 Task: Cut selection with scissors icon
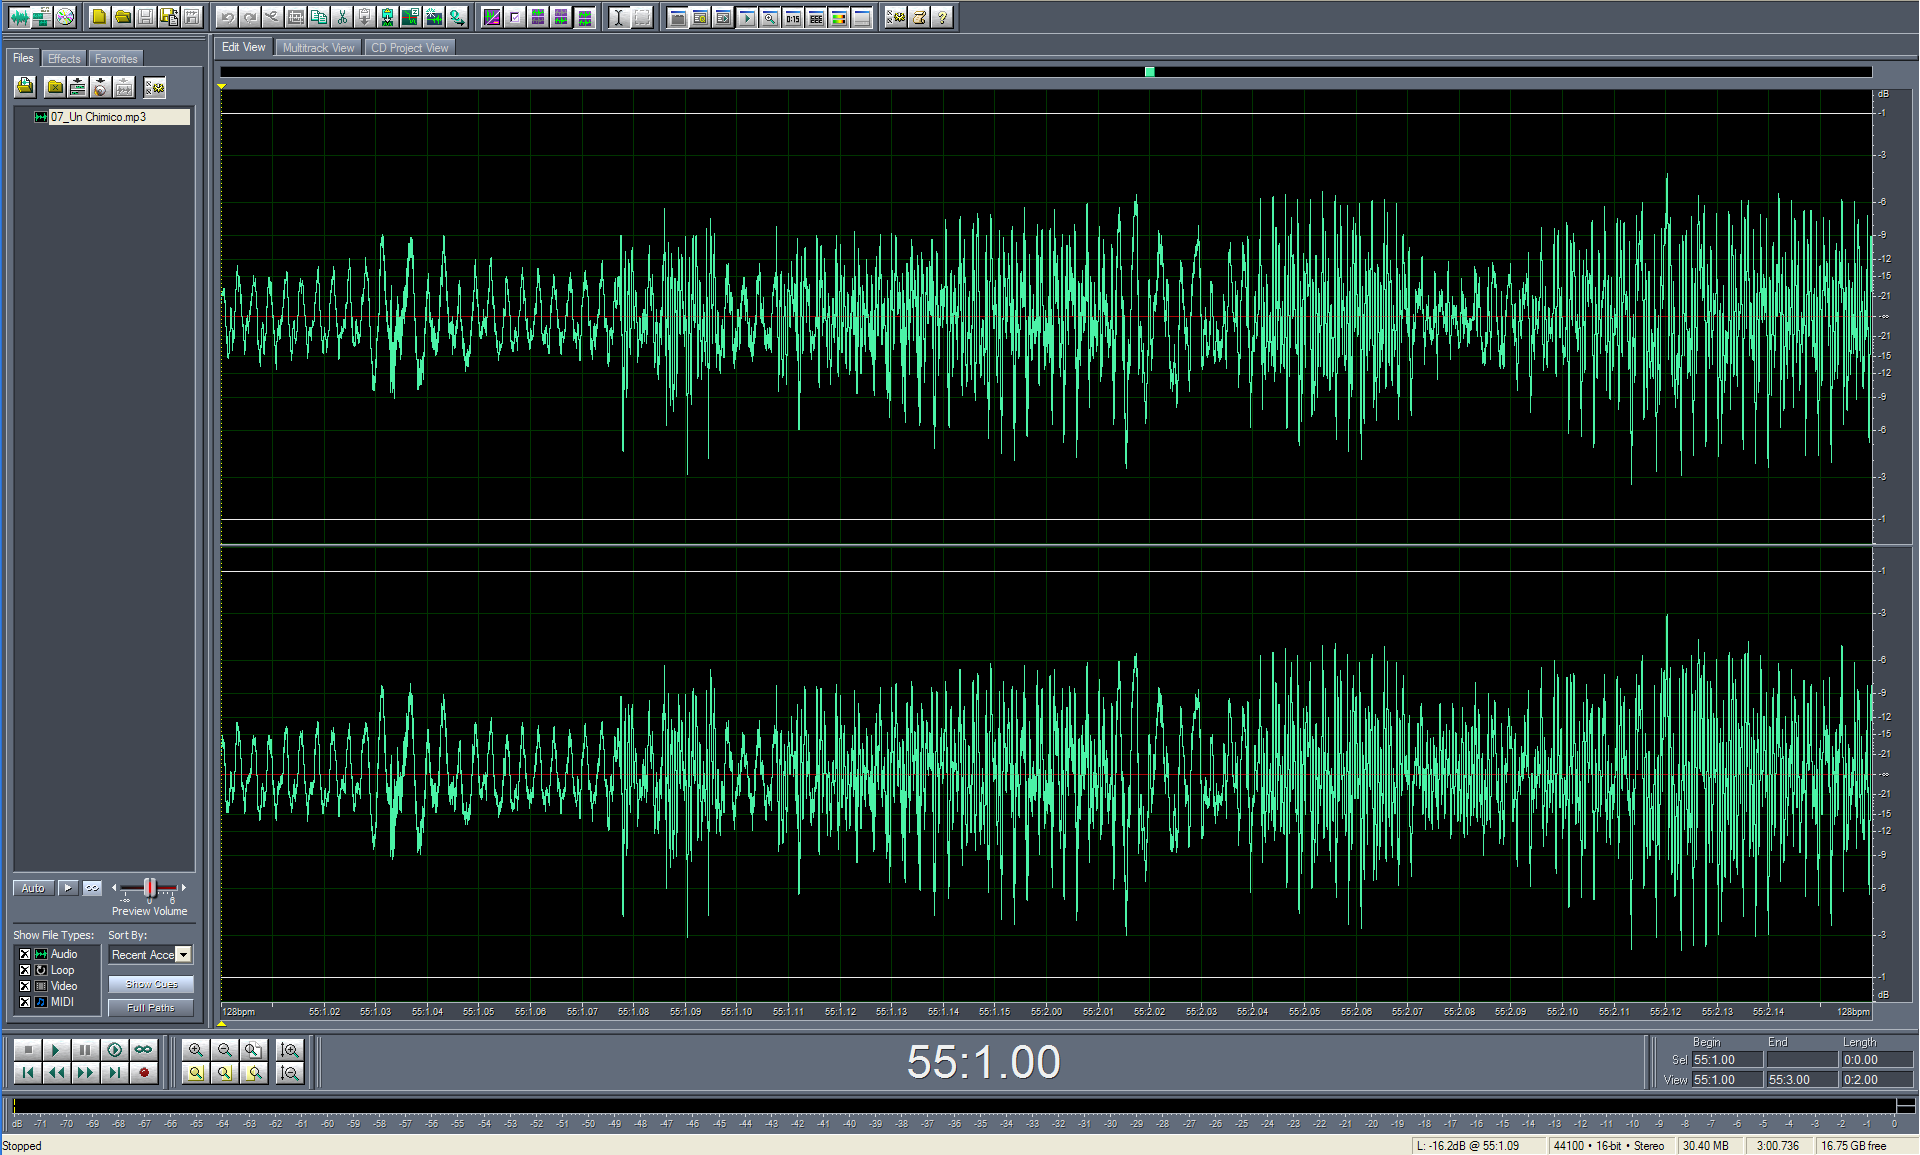[342, 17]
